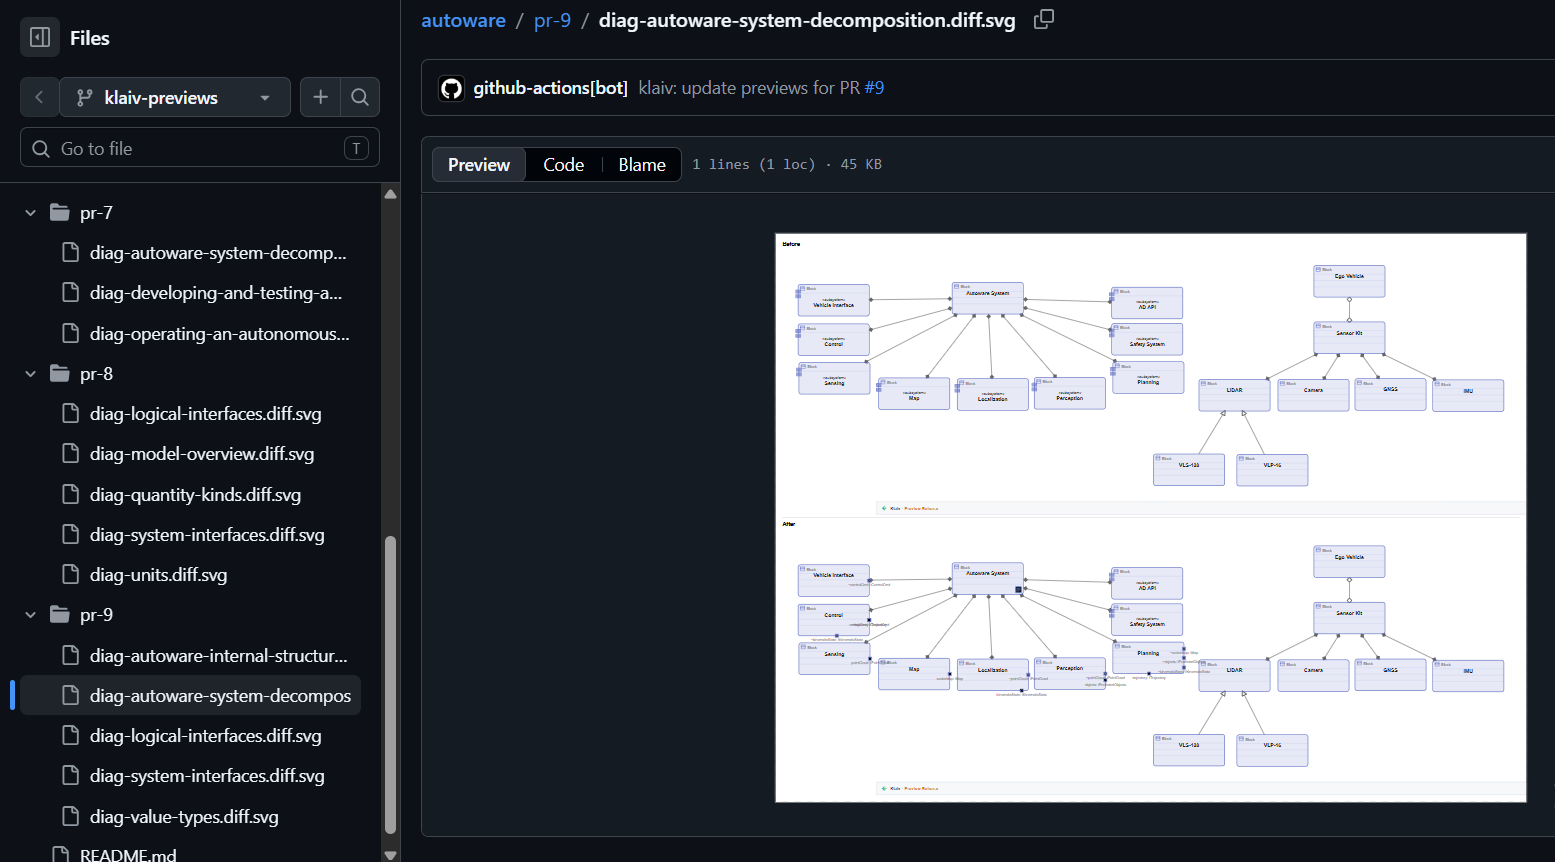Collapse the pr-7 folder chevron

click(30, 213)
